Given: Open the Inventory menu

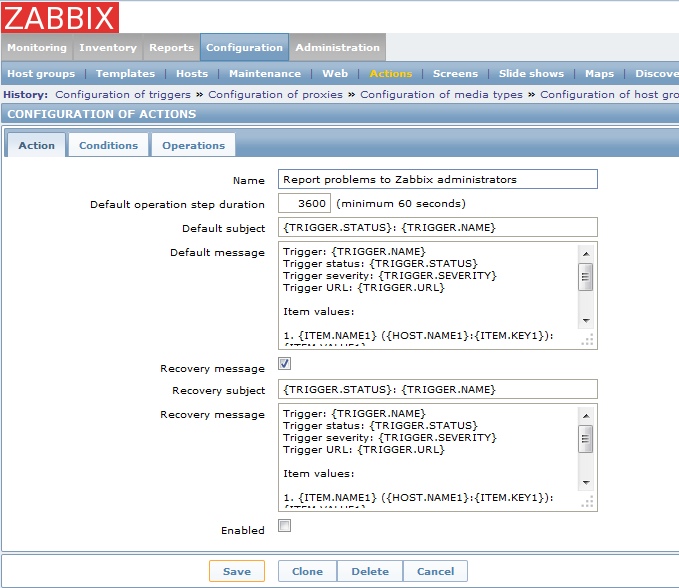Looking at the screenshot, I should click(x=108, y=48).
